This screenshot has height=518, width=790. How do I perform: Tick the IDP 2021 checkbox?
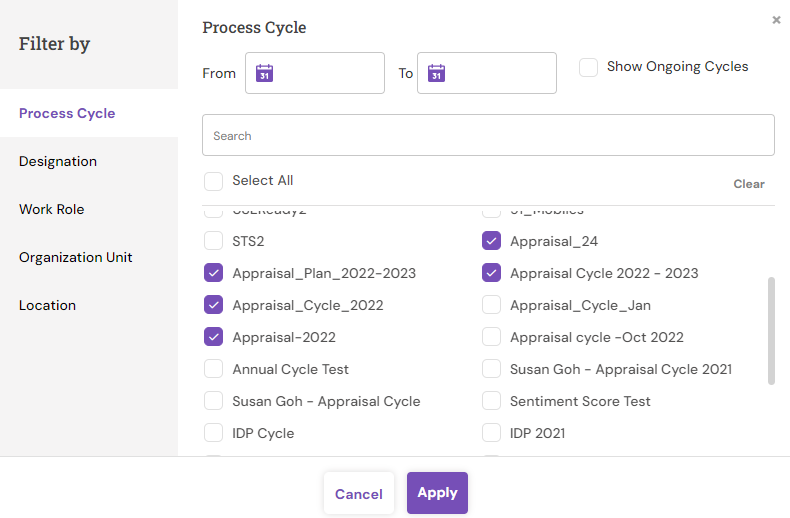[x=491, y=433]
